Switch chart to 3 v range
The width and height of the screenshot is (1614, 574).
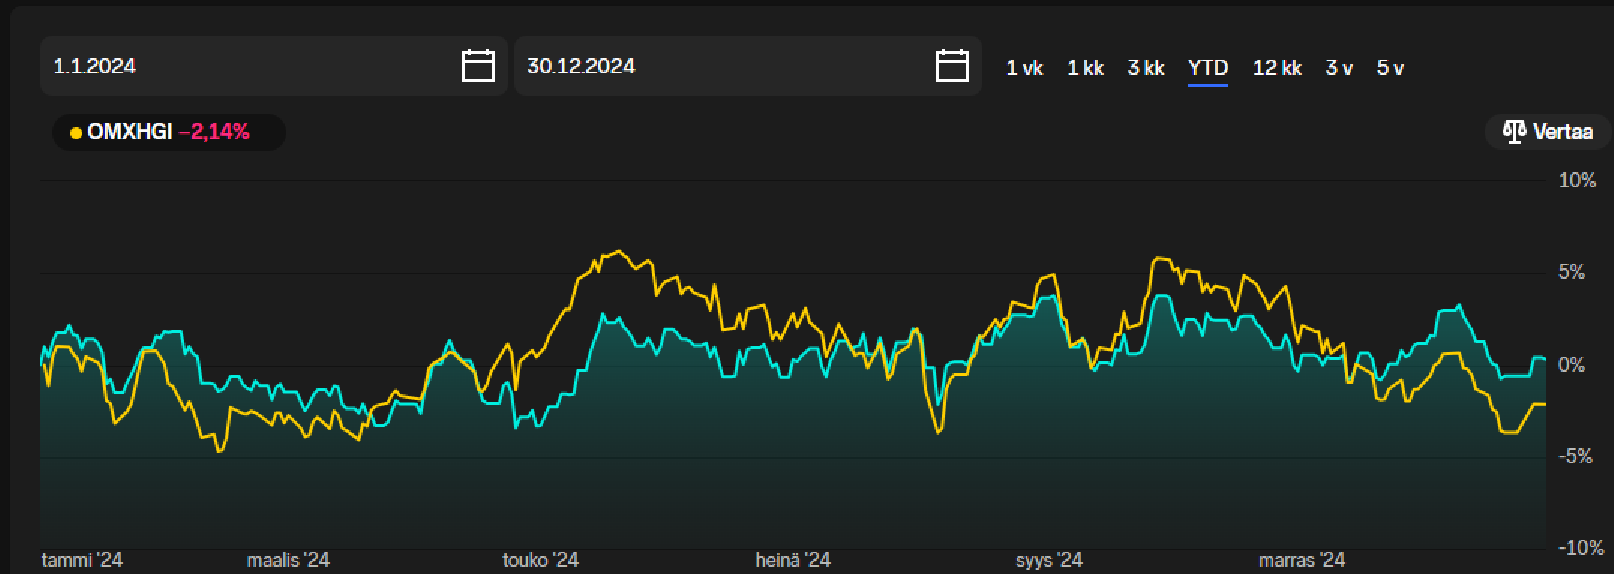[1339, 68]
